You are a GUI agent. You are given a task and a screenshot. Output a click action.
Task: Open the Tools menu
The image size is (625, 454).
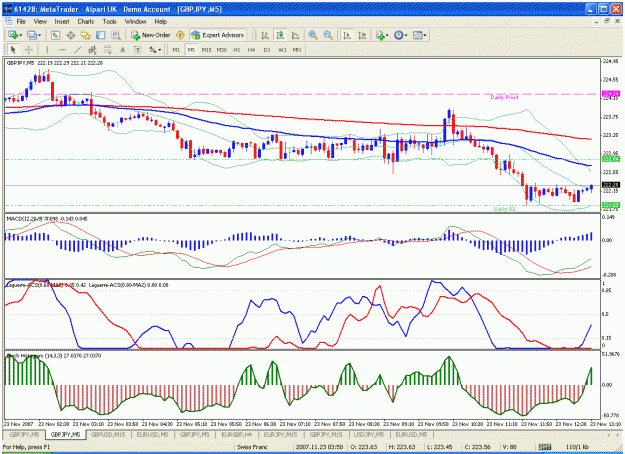click(x=109, y=22)
